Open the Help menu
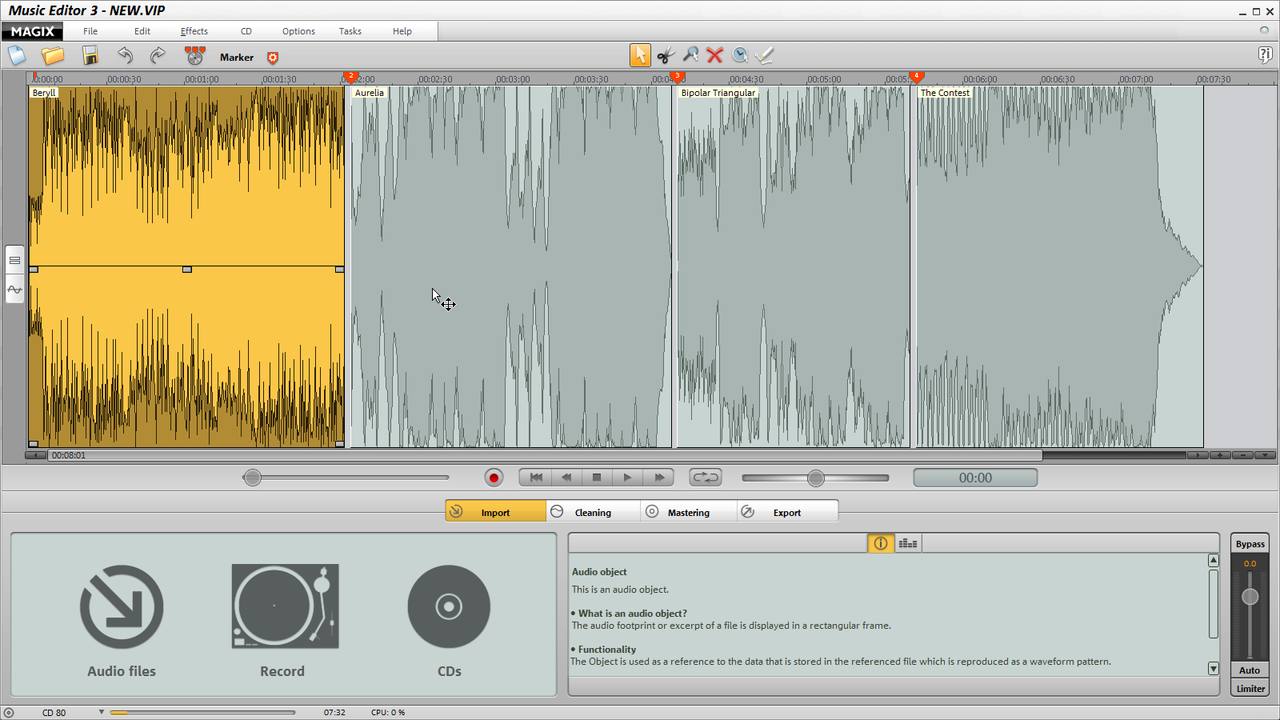1280x720 pixels. pyautogui.click(x=402, y=31)
